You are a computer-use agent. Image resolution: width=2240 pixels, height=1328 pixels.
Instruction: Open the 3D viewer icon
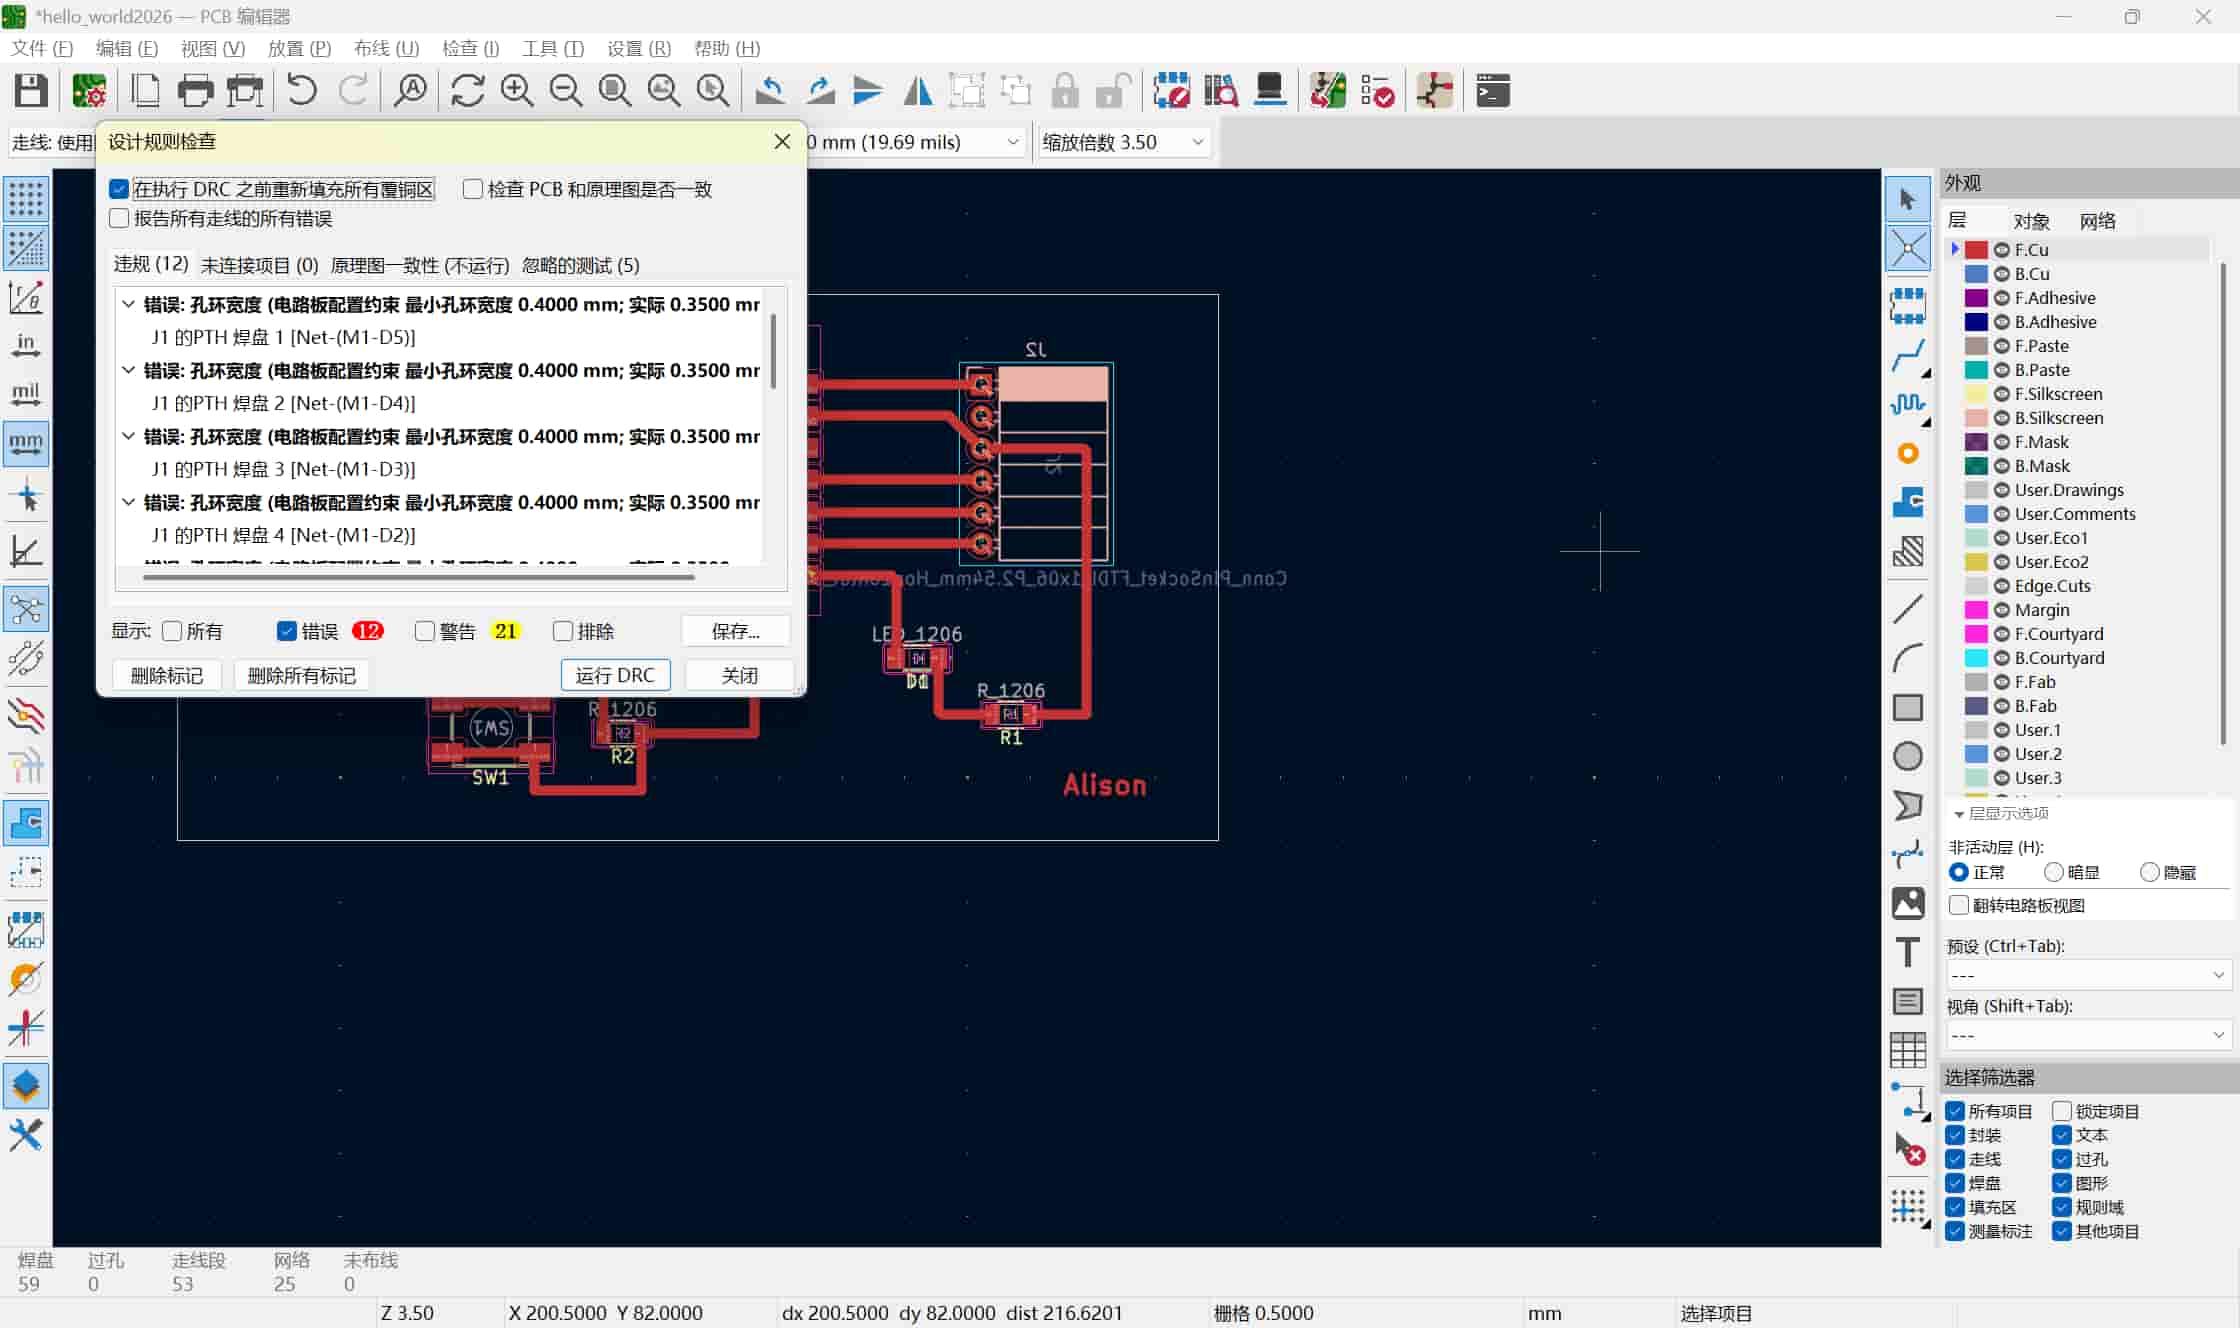pyautogui.click(x=1269, y=91)
